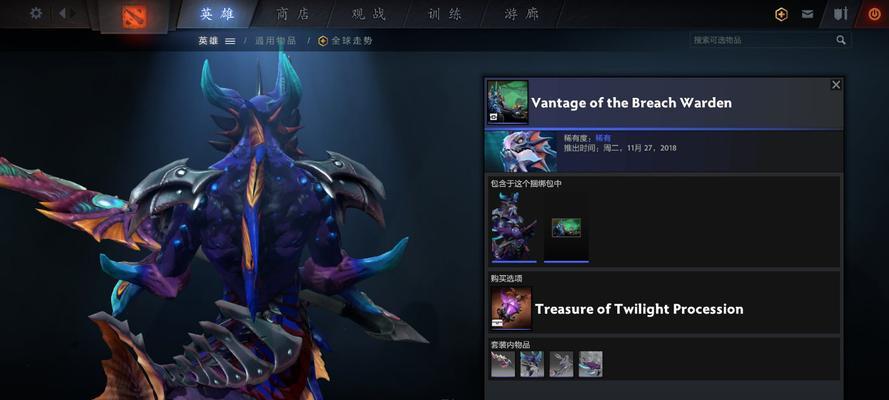Open the 观战 tab

(369, 14)
